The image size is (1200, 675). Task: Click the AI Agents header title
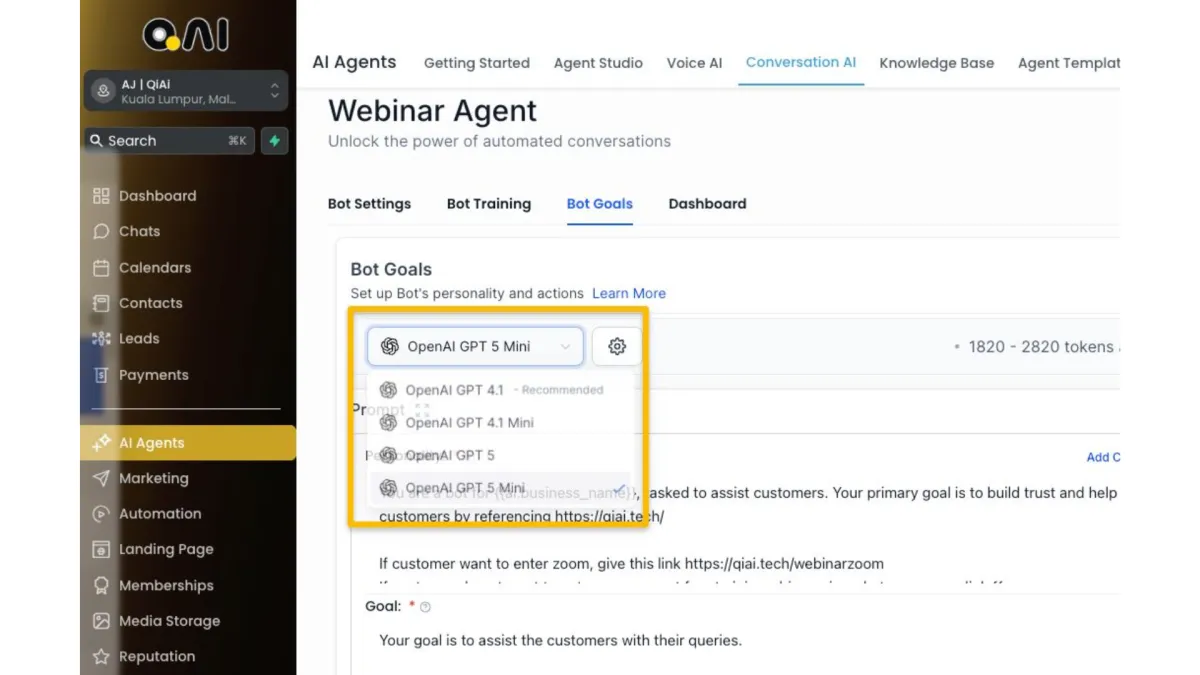(354, 62)
